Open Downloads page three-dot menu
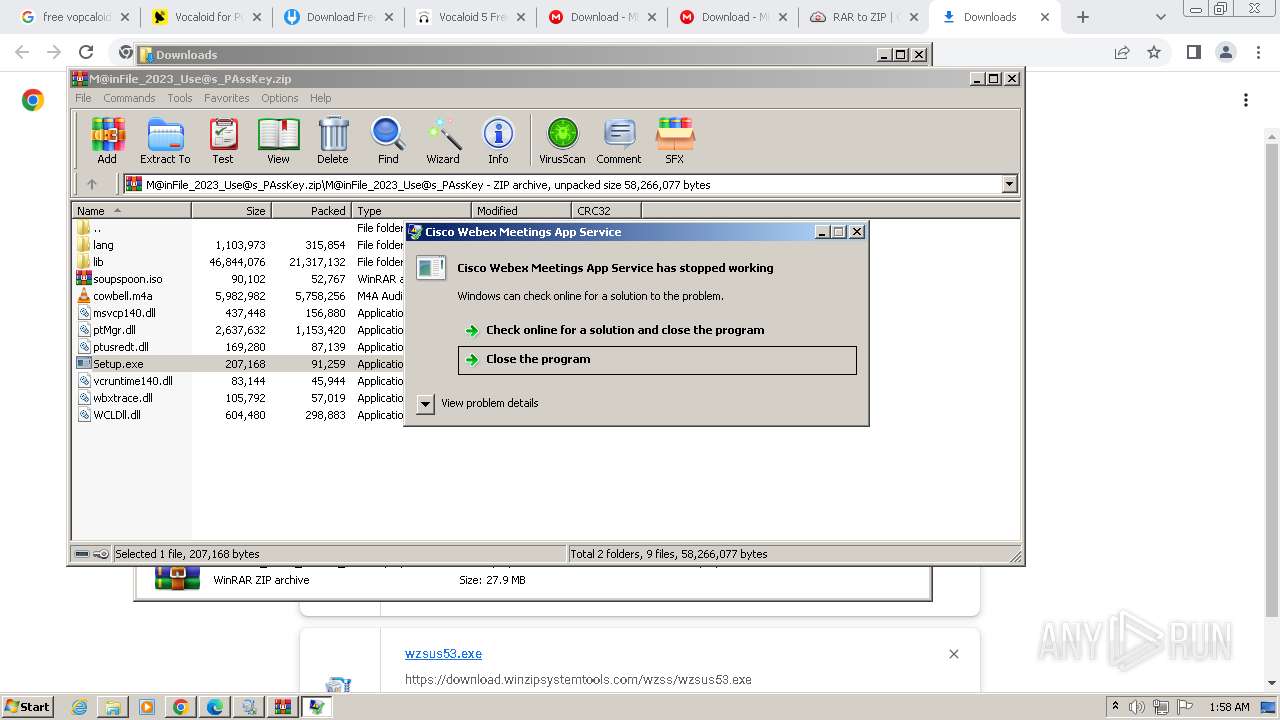The width and height of the screenshot is (1280, 720). point(1245,100)
